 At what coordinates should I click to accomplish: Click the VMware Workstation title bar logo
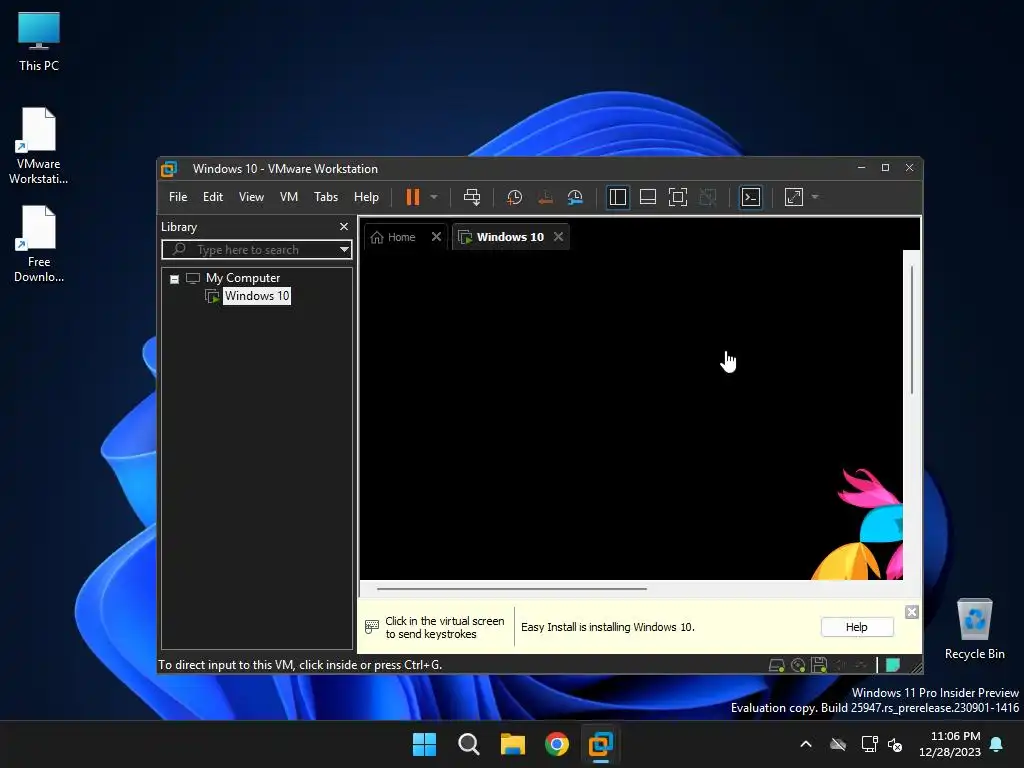169,169
